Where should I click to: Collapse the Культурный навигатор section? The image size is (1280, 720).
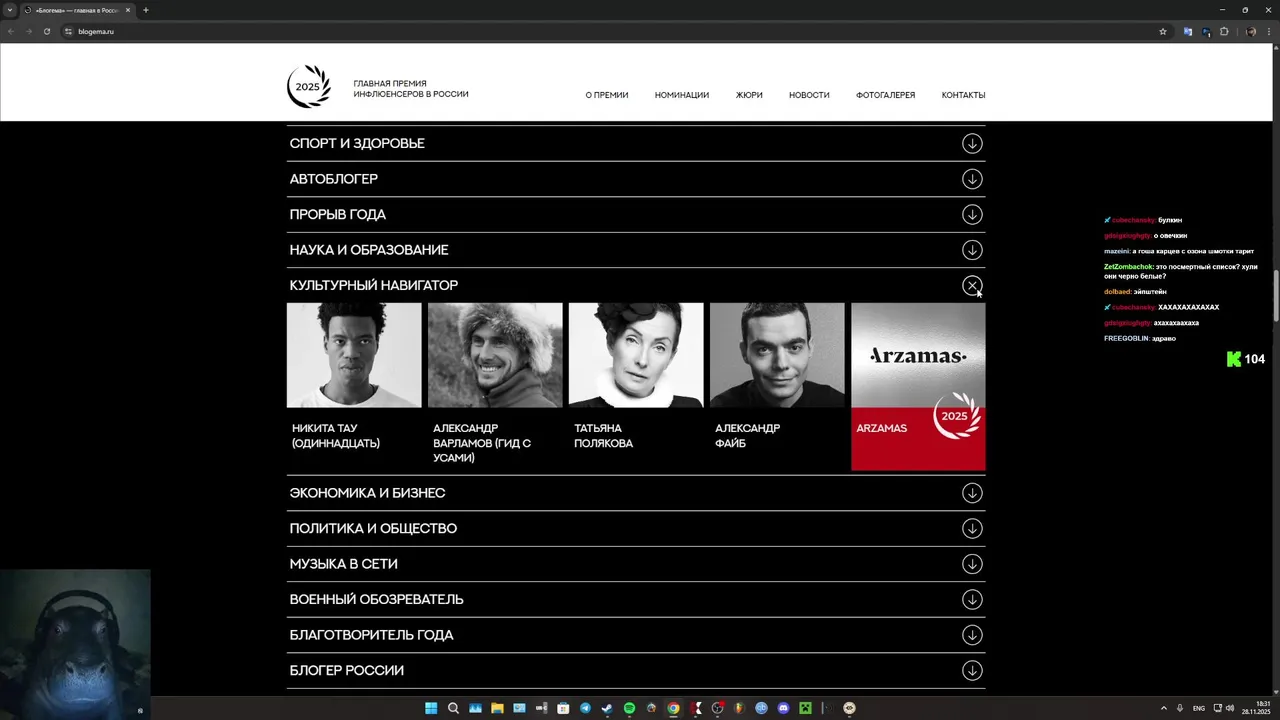click(x=972, y=286)
